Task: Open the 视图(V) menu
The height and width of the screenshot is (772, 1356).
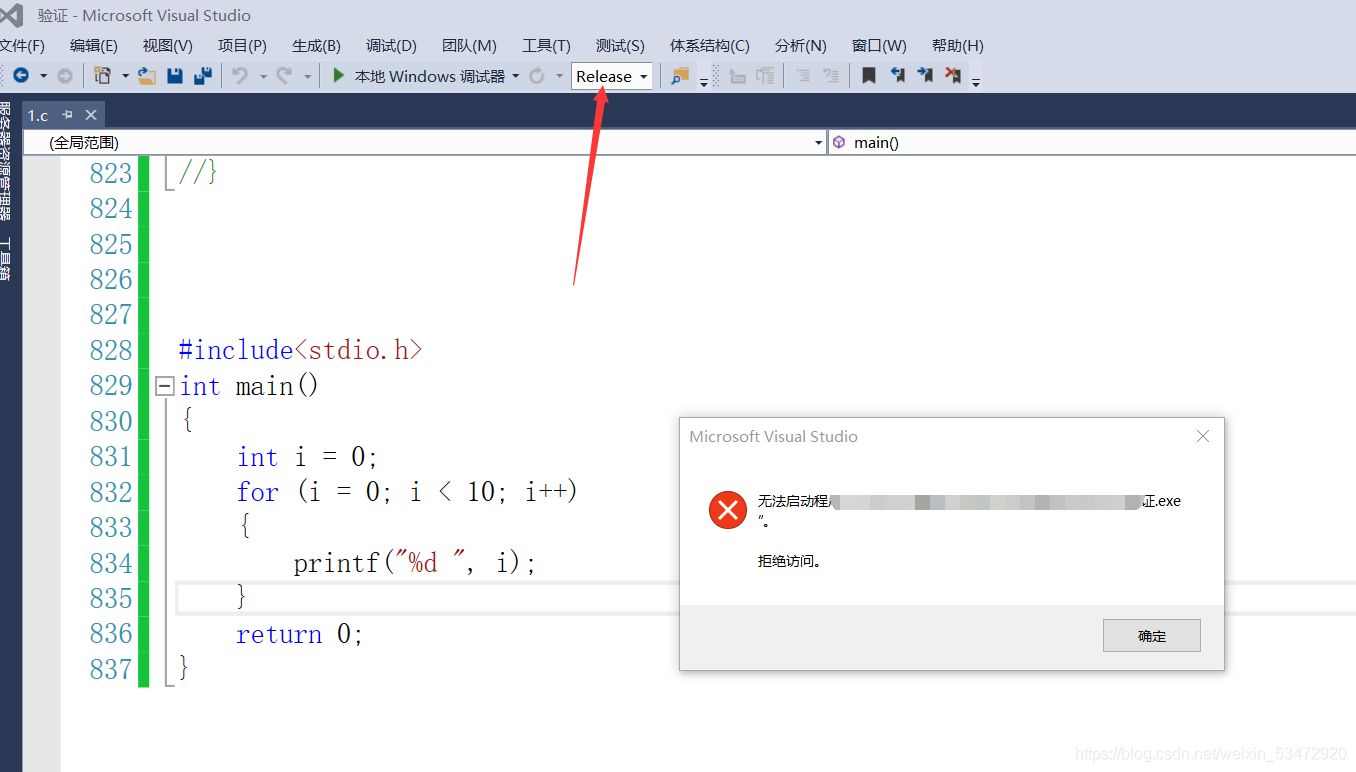Action: pyautogui.click(x=168, y=46)
